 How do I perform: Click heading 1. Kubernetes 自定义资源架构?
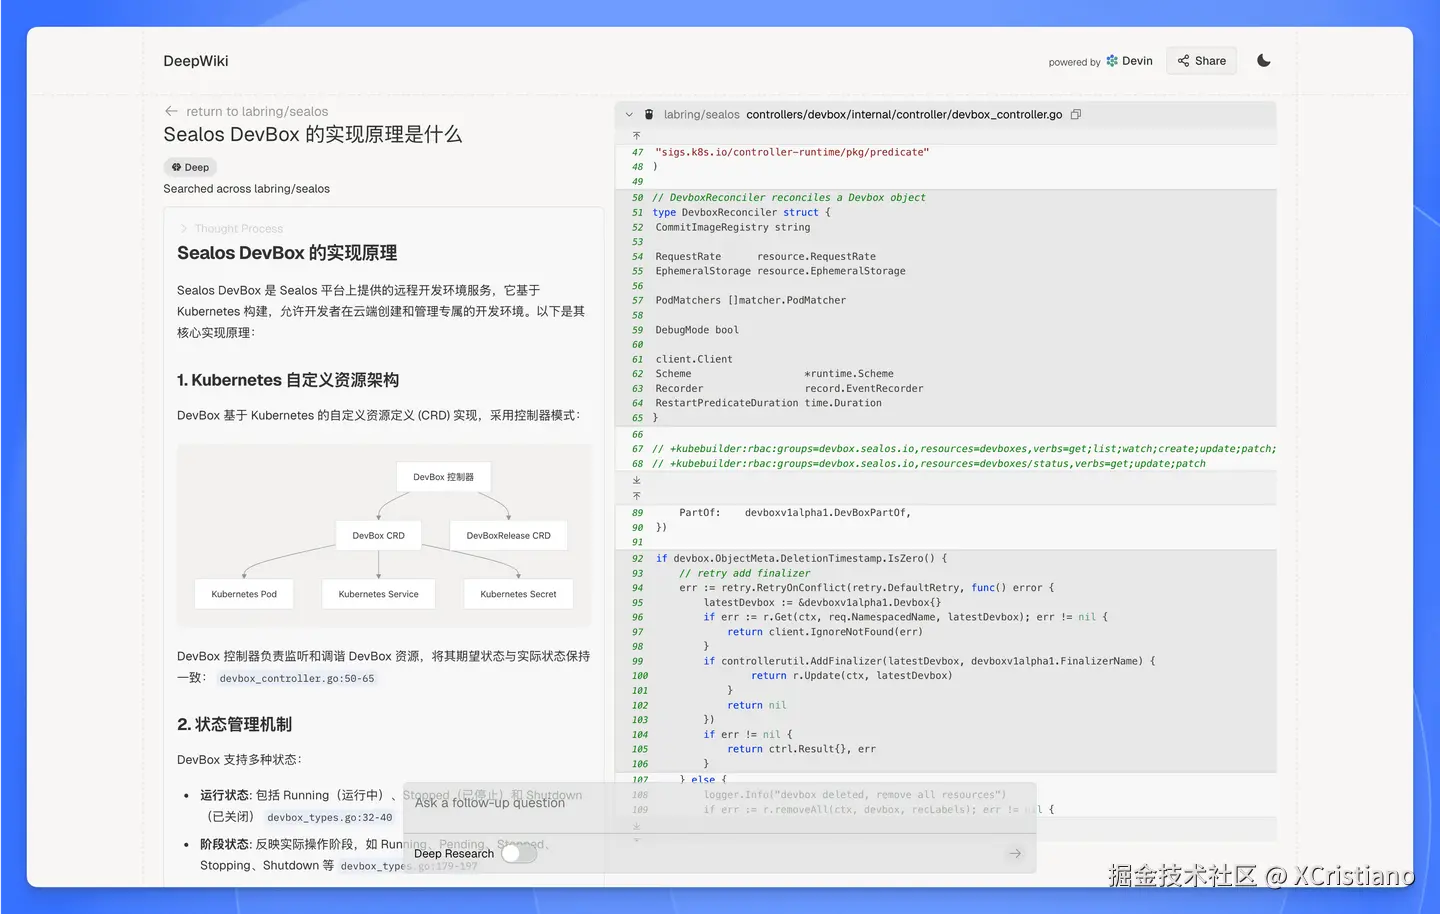tap(288, 381)
